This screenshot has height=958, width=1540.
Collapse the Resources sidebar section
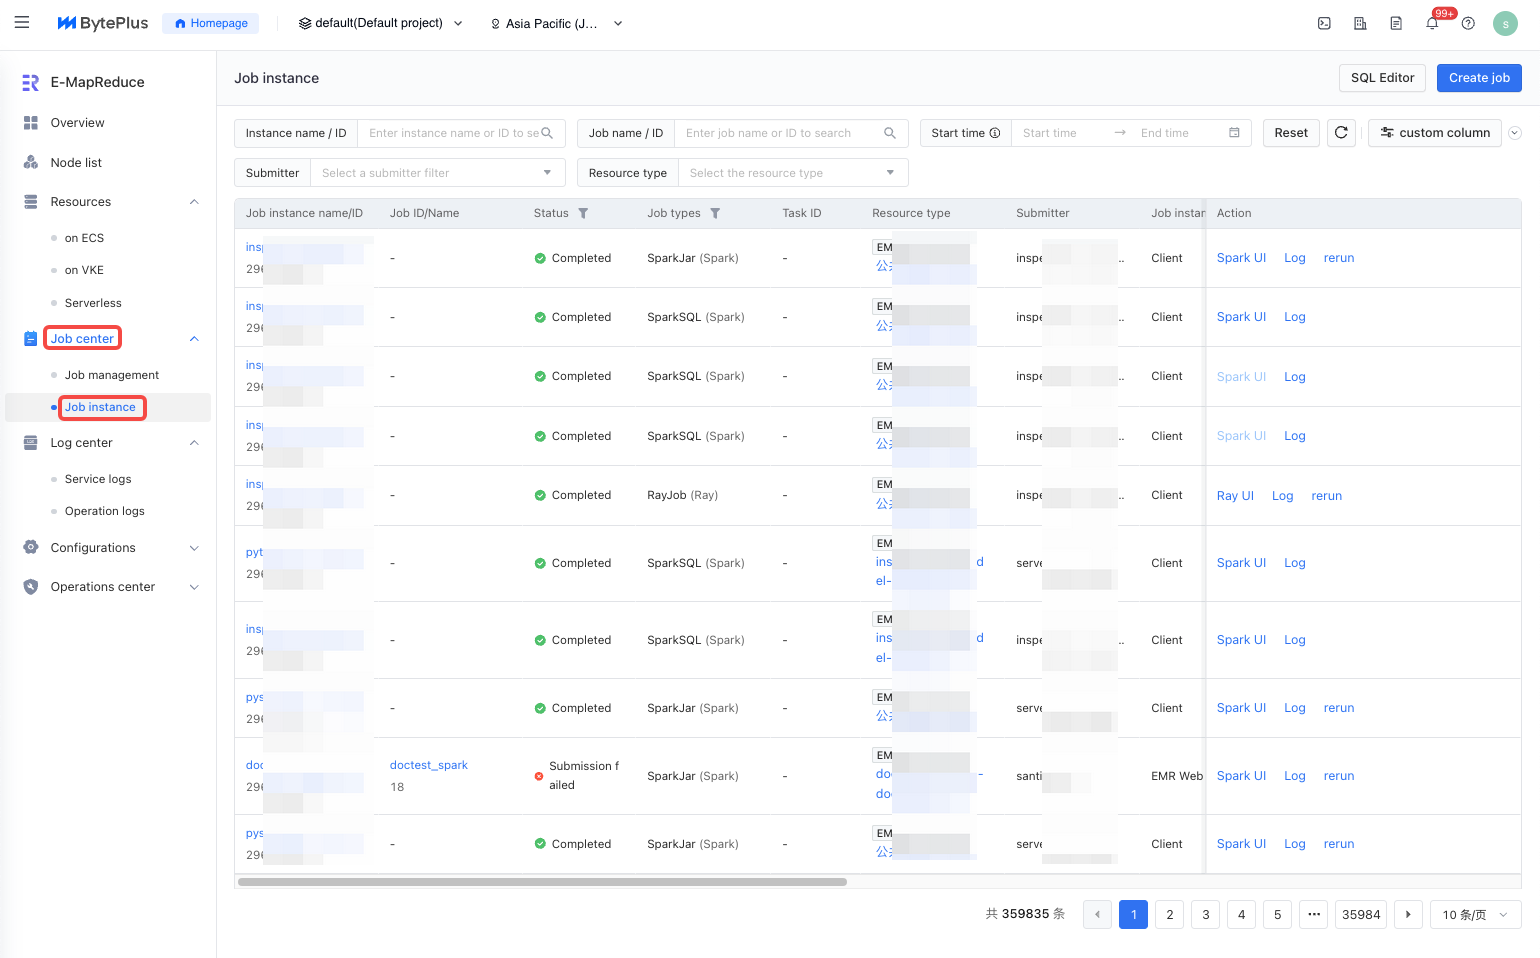click(x=194, y=202)
